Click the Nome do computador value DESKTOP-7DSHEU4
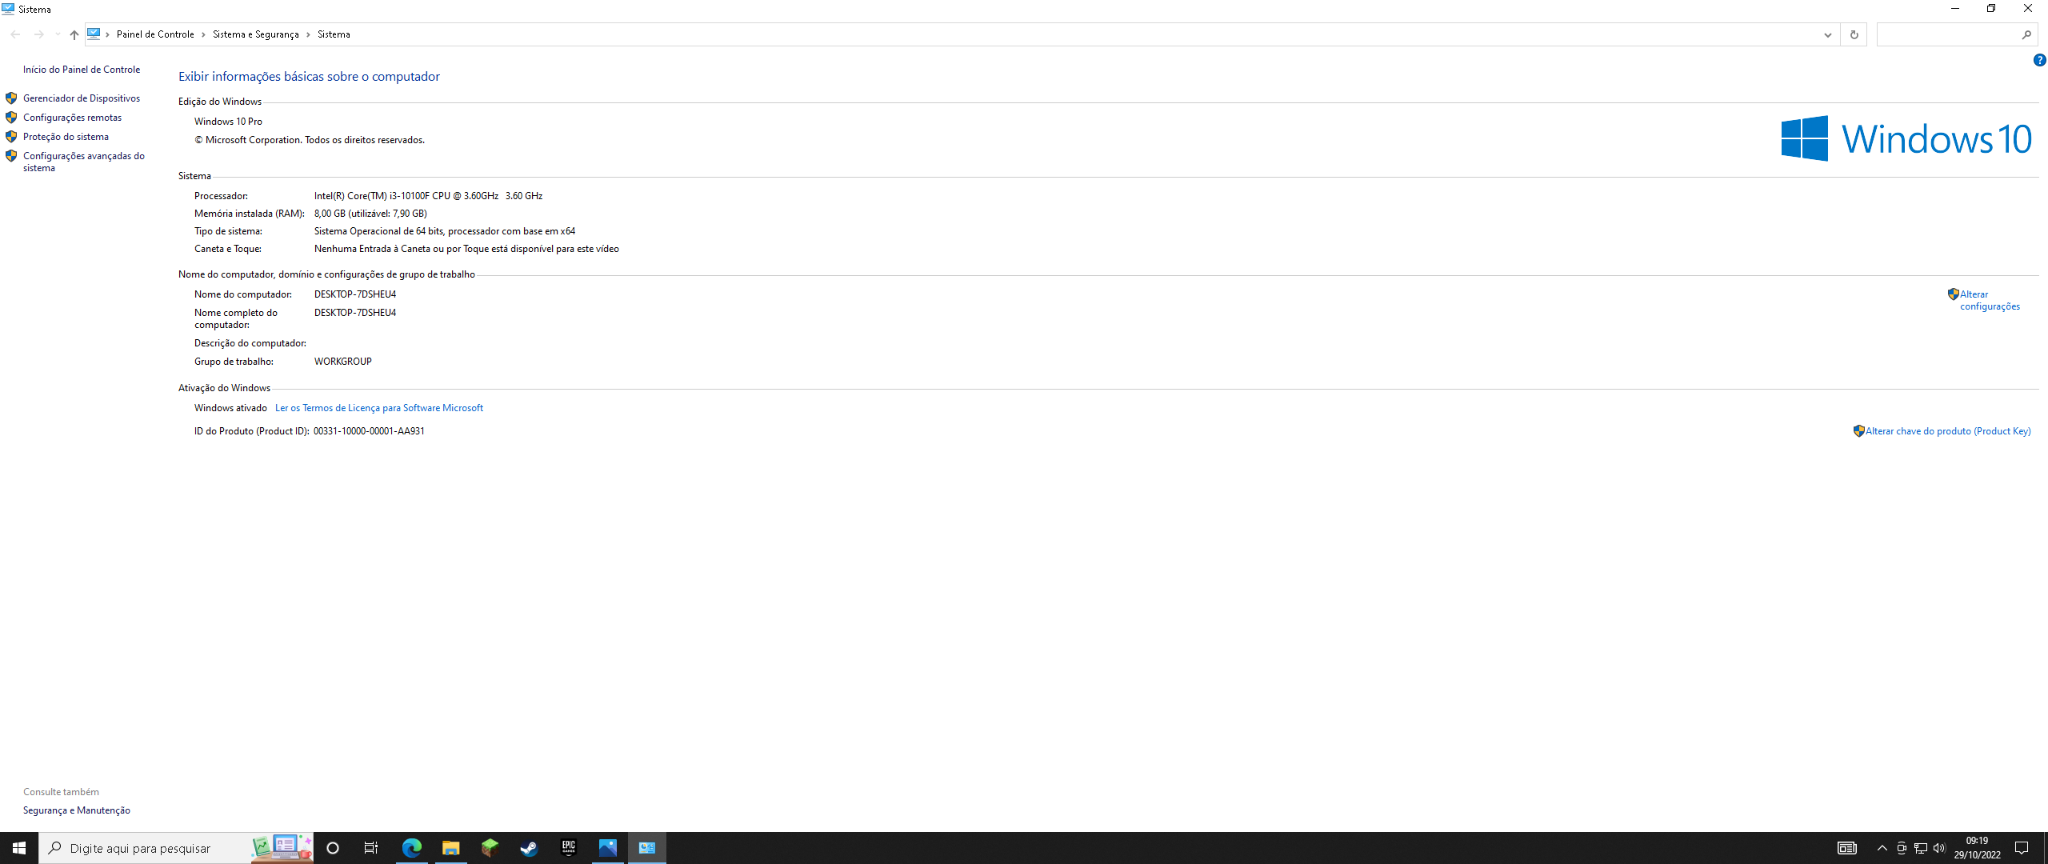The width and height of the screenshot is (2048, 864). [x=355, y=295]
